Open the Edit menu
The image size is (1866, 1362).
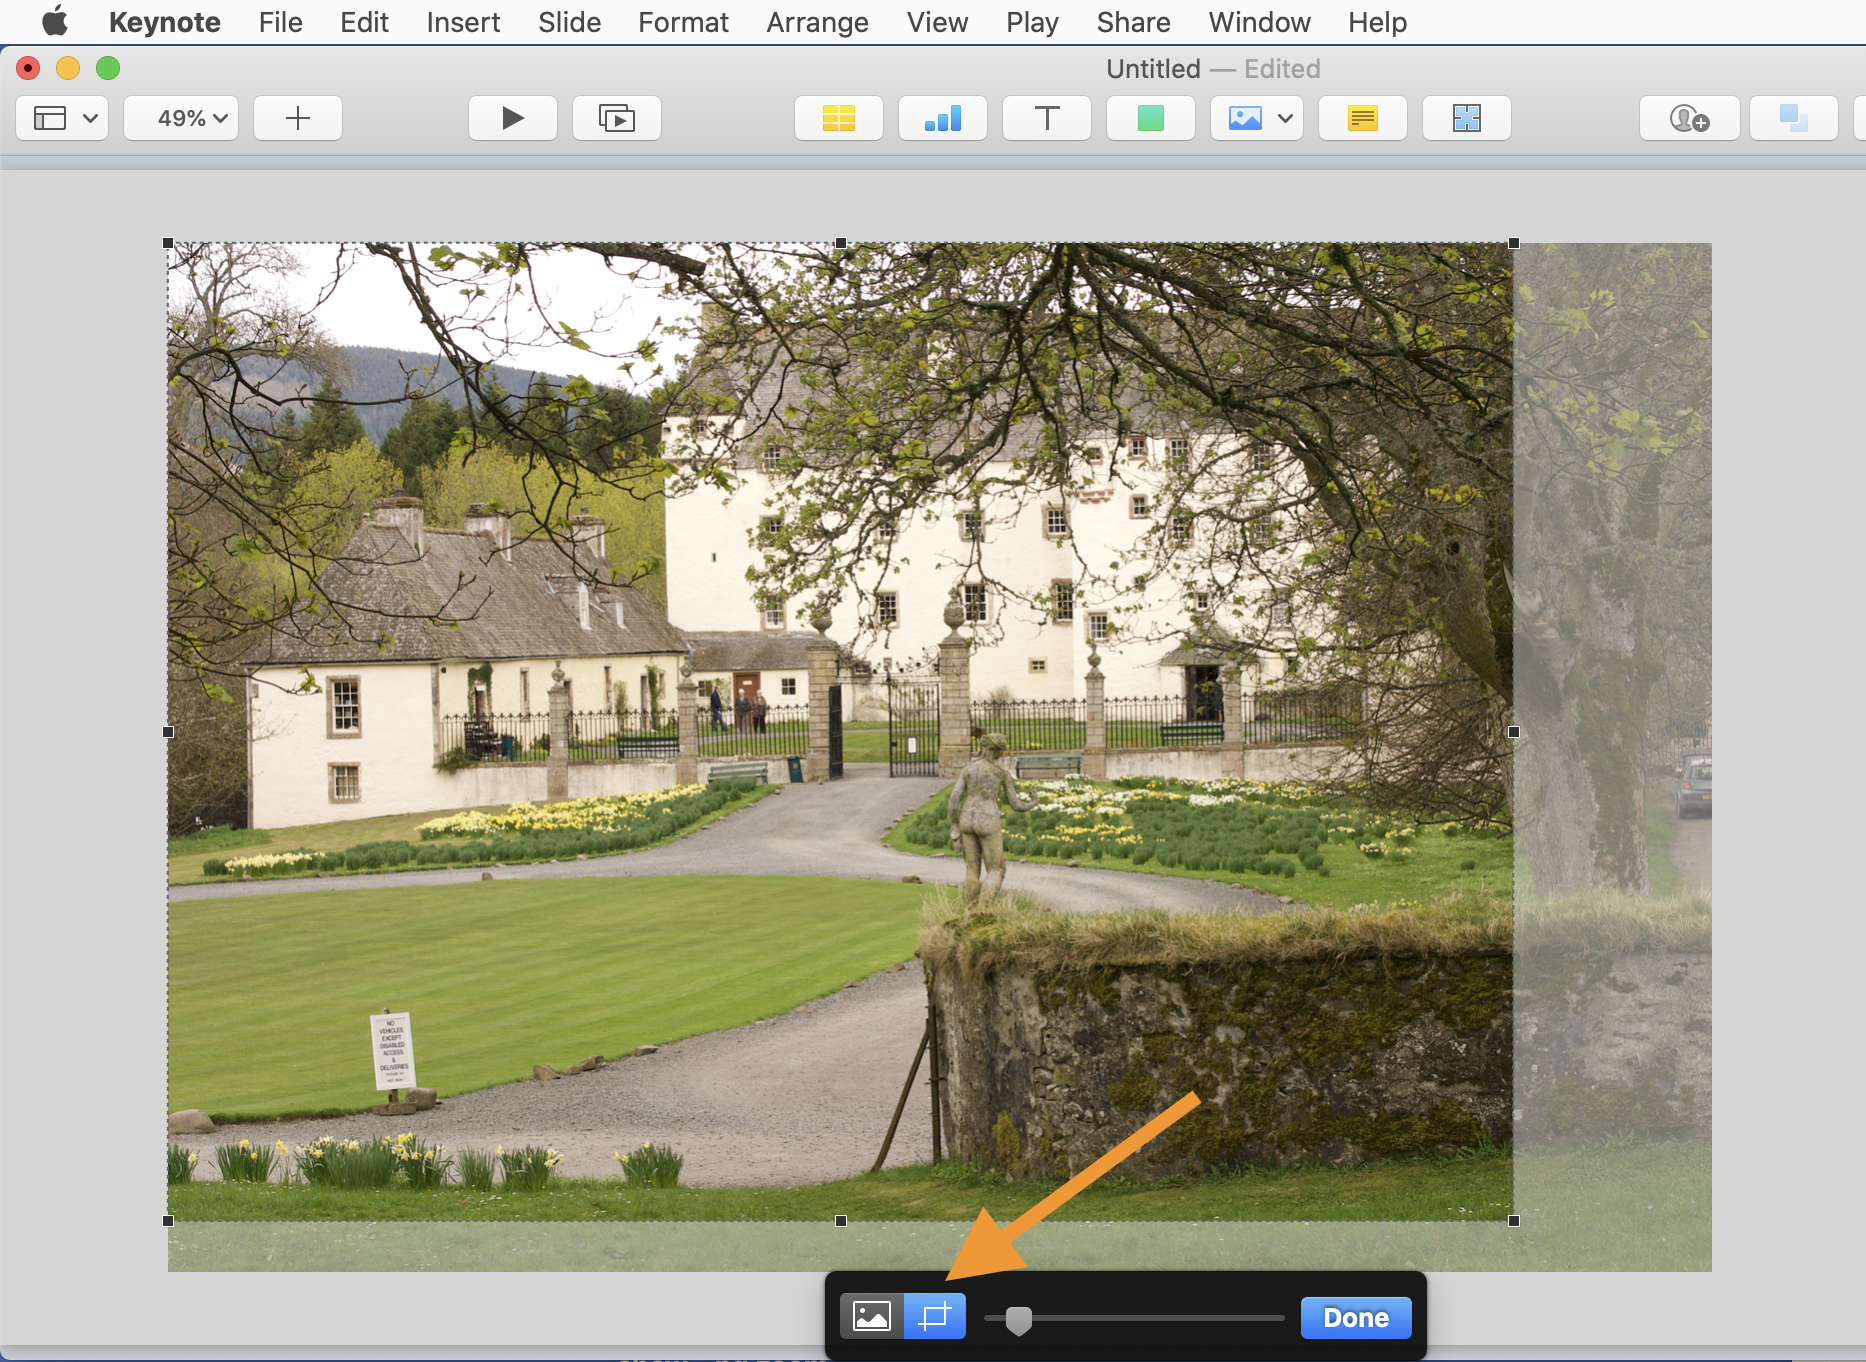[364, 22]
